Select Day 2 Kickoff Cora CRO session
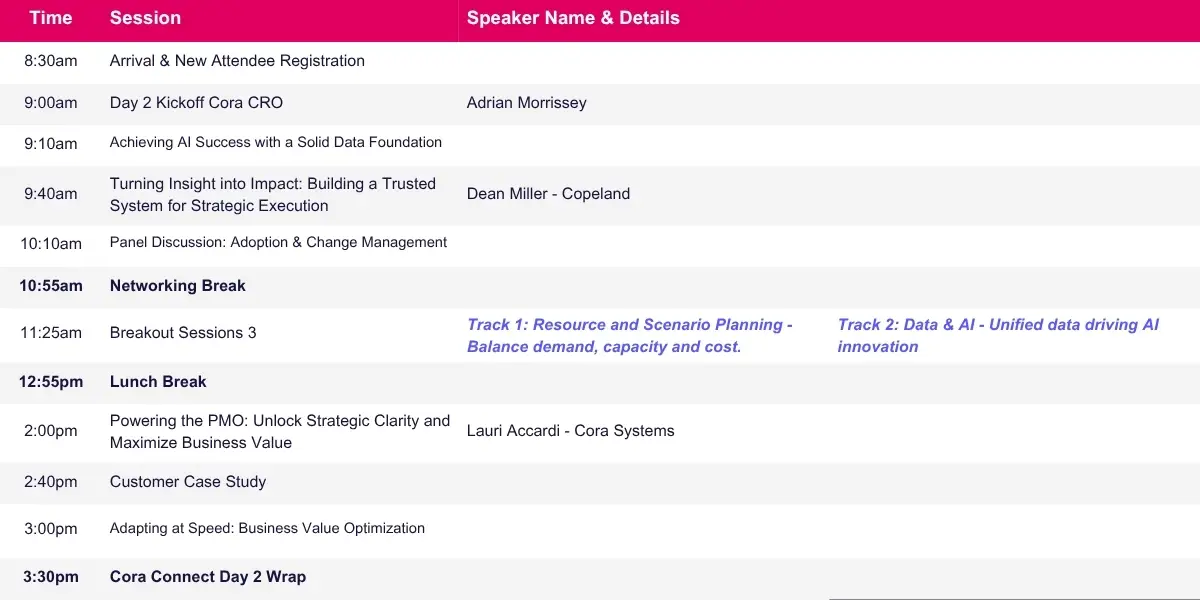 (196, 103)
